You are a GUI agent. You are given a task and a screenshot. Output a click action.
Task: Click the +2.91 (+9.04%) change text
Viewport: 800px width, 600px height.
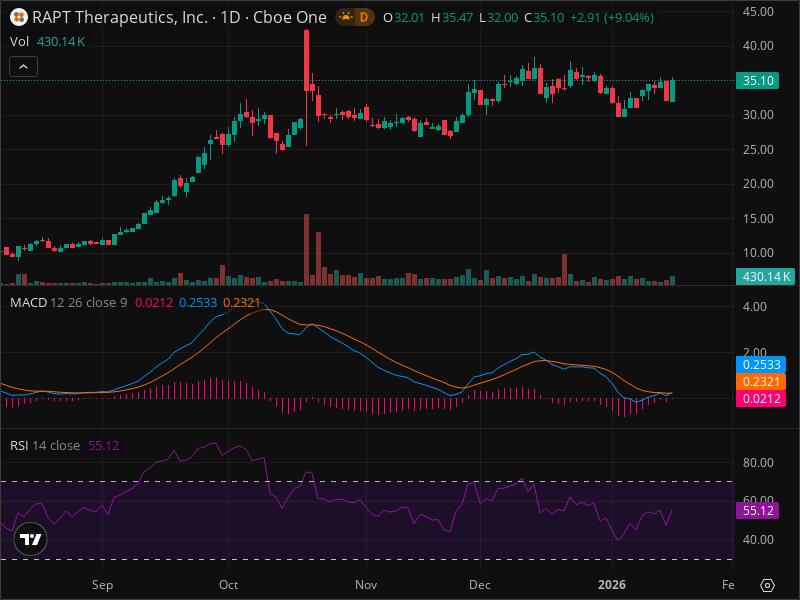point(612,18)
